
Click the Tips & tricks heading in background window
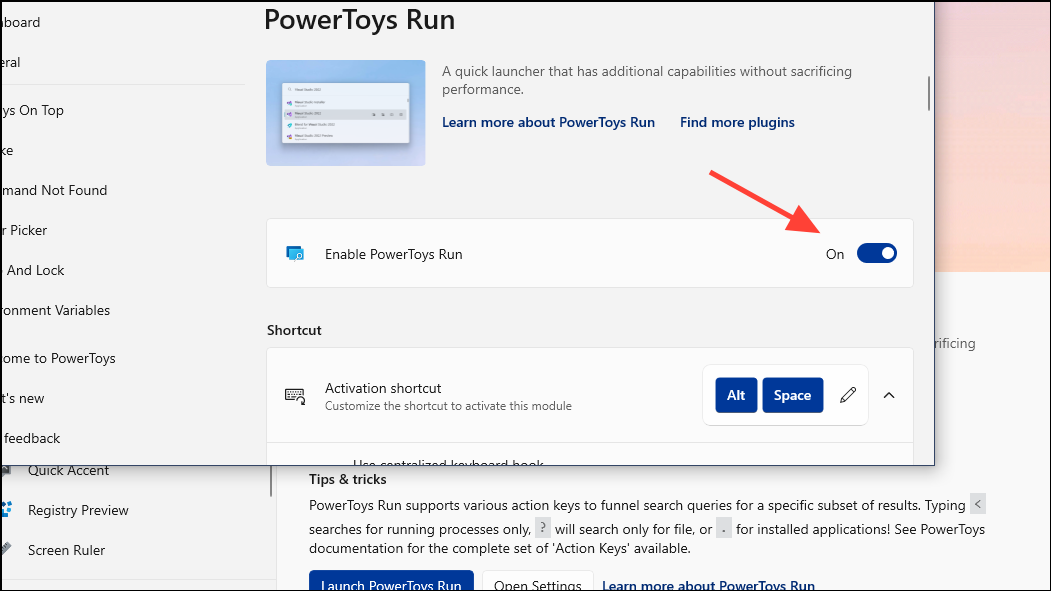(348, 479)
